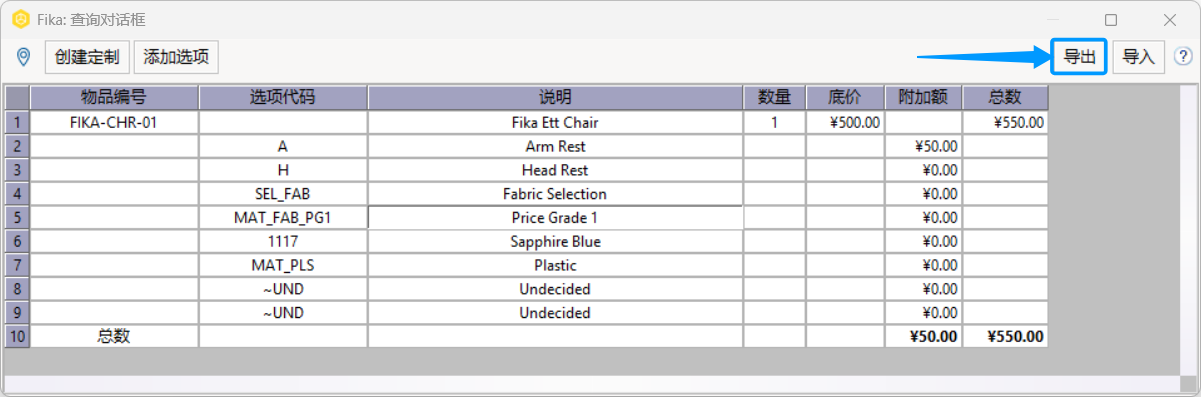Click the 创建定制 button
1201x397 pixels.
[x=88, y=57]
